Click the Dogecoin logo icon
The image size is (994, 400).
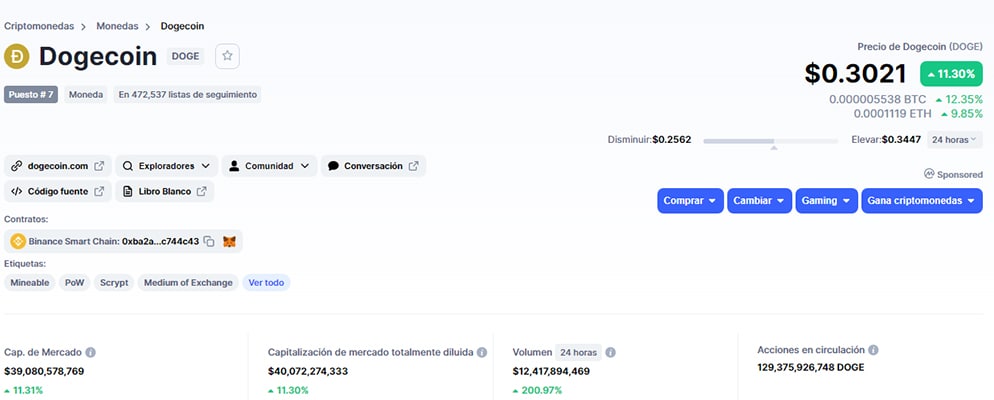16,56
